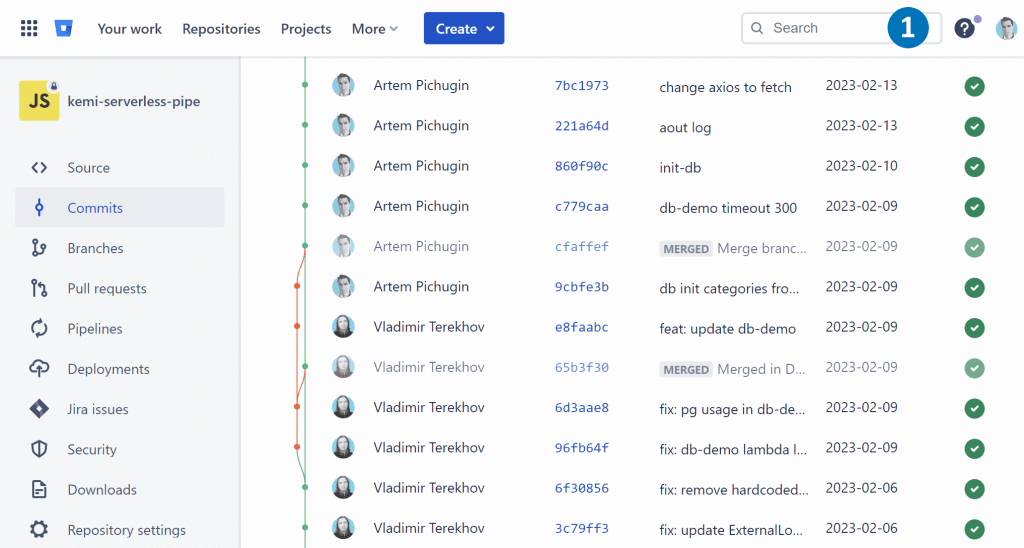Open the Repositories top menu item
The width and height of the screenshot is (1024, 548).
tap(221, 29)
